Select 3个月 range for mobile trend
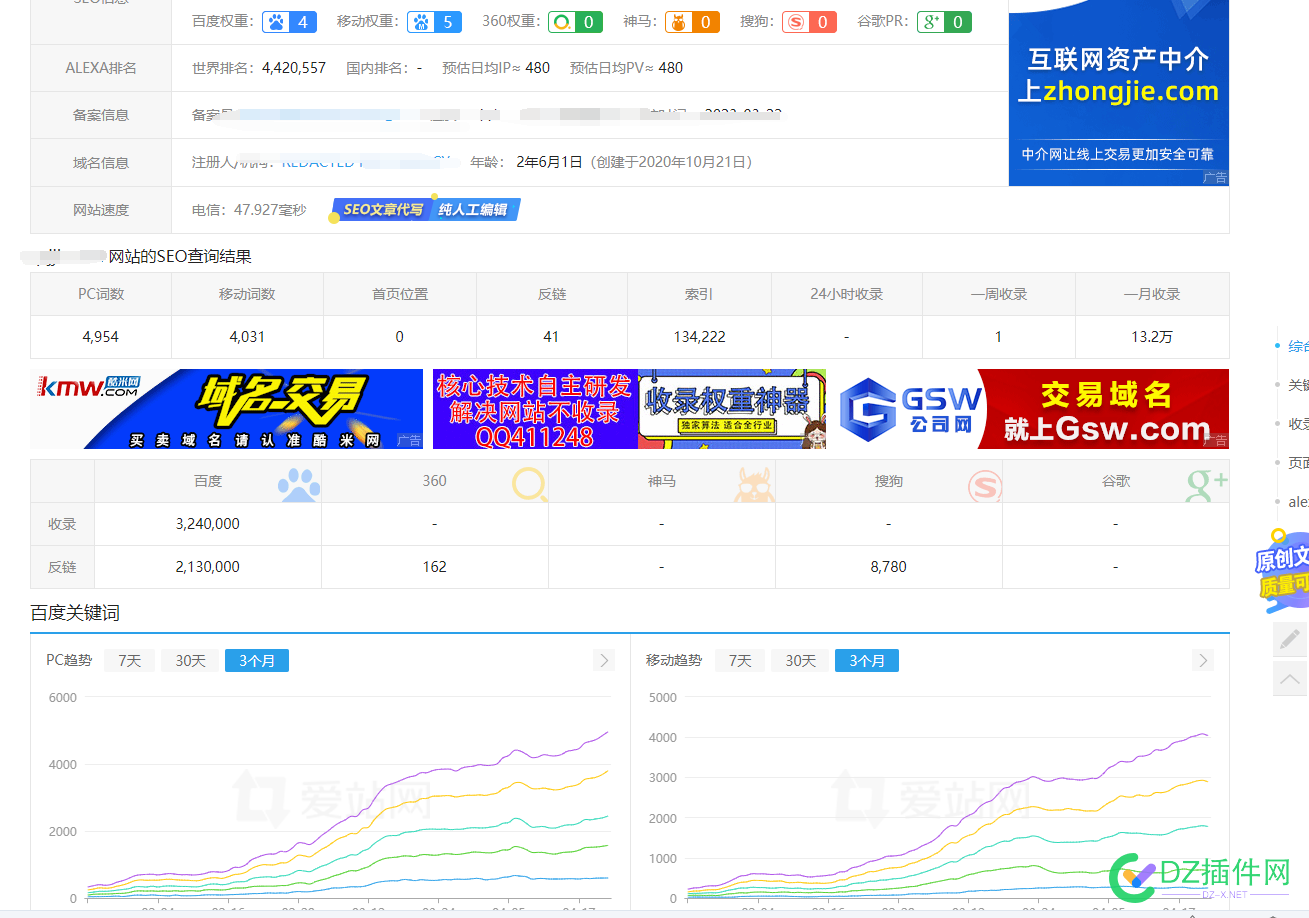Image resolution: width=1309 pixels, height=918 pixels. tap(867, 660)
